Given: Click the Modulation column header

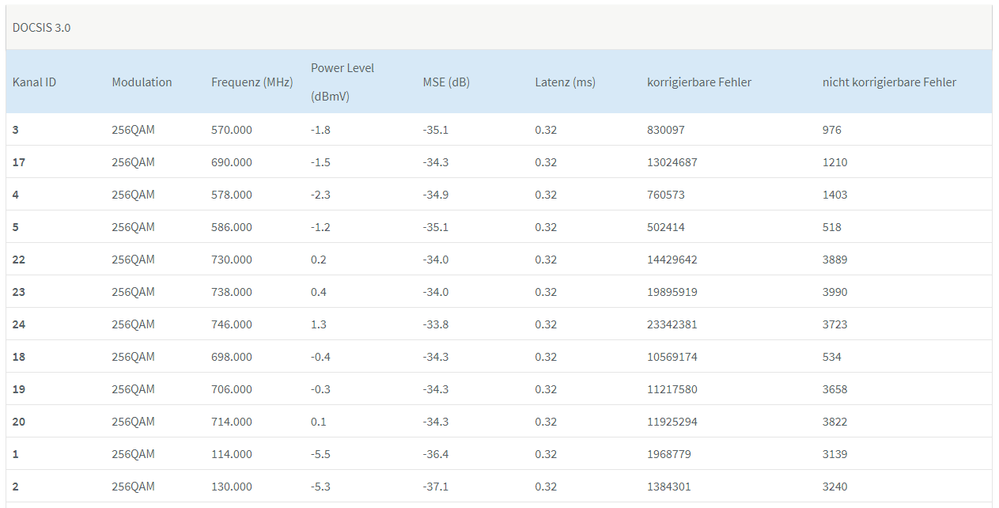Looking at the screenshot, I should coord(142,82).
